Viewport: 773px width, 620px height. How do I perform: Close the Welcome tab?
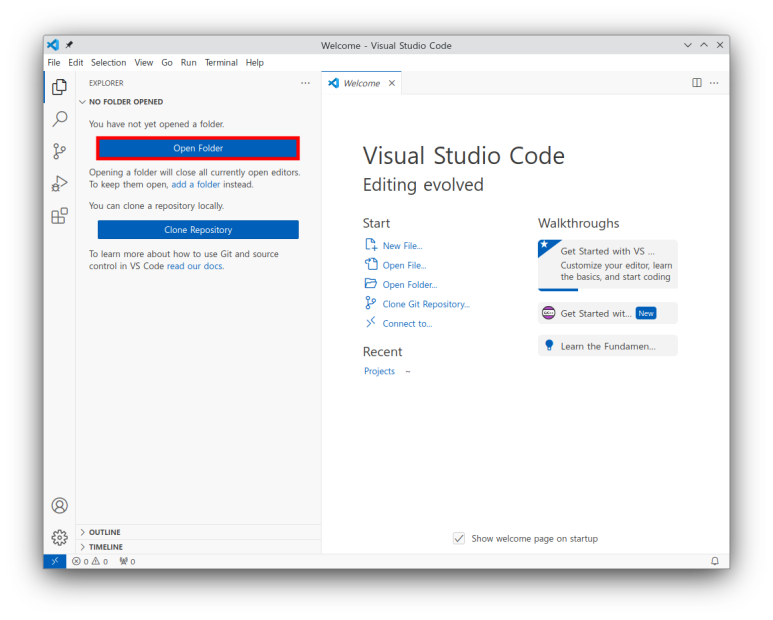click(392, 83)
